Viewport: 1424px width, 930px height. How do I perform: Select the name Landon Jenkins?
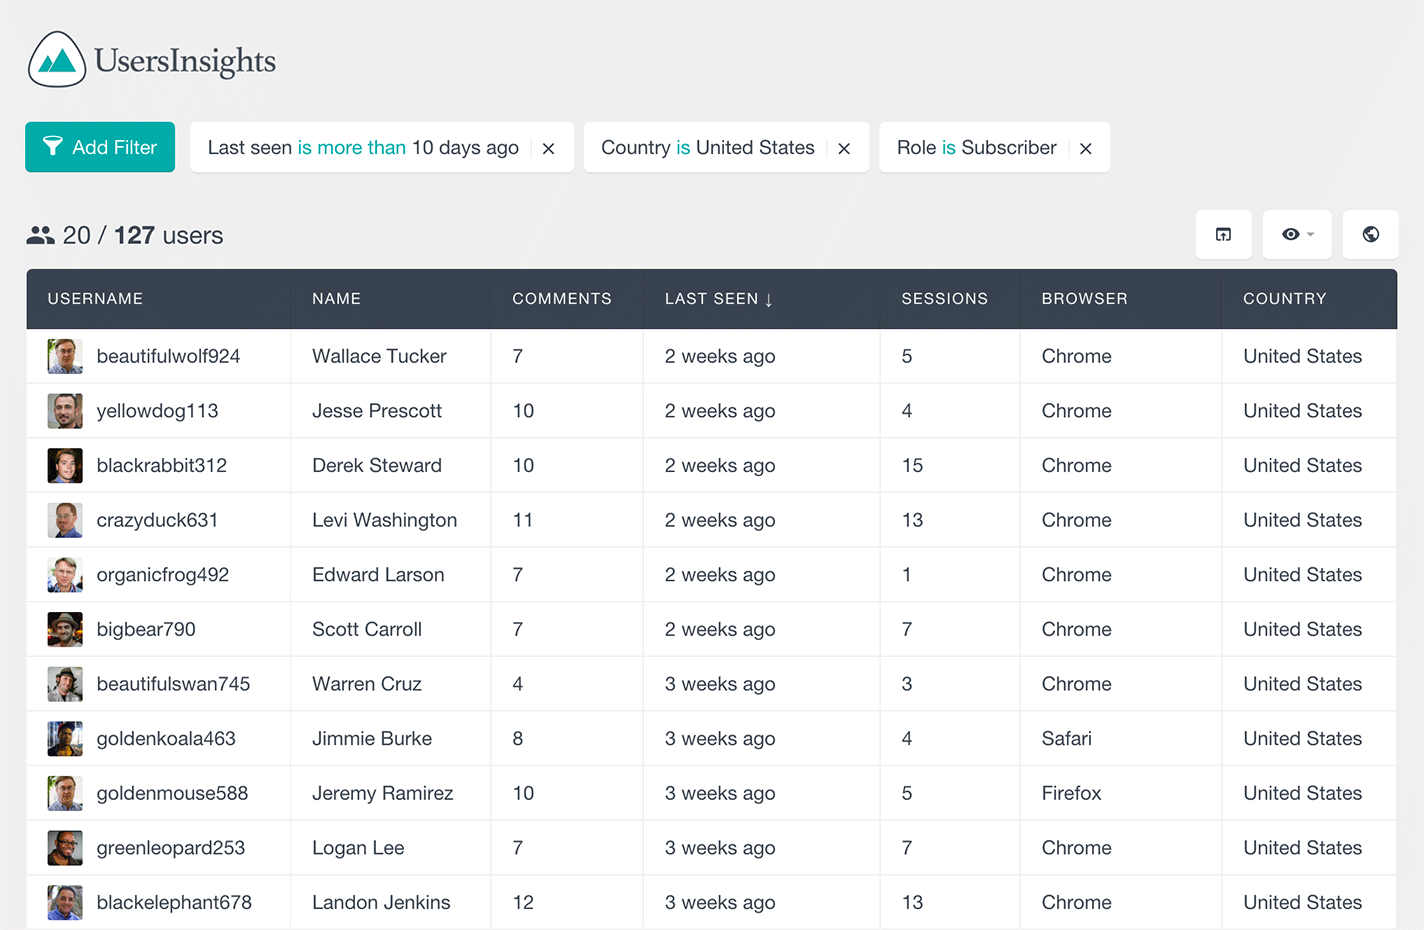pos(381,902)
